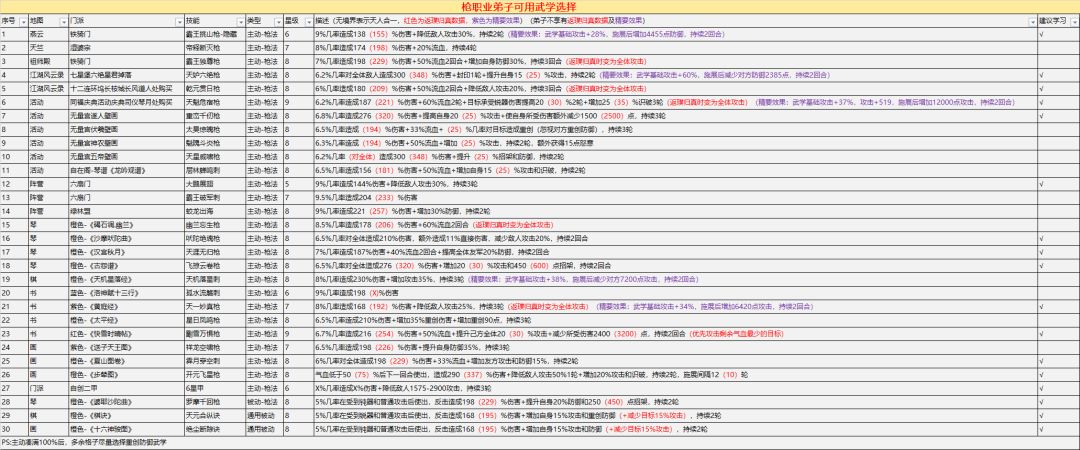Image resolution: width=1080 pixels, height=450 pixels.
Task: Select the 天元合纵诀 skill cell
Action: click(214, 416)
